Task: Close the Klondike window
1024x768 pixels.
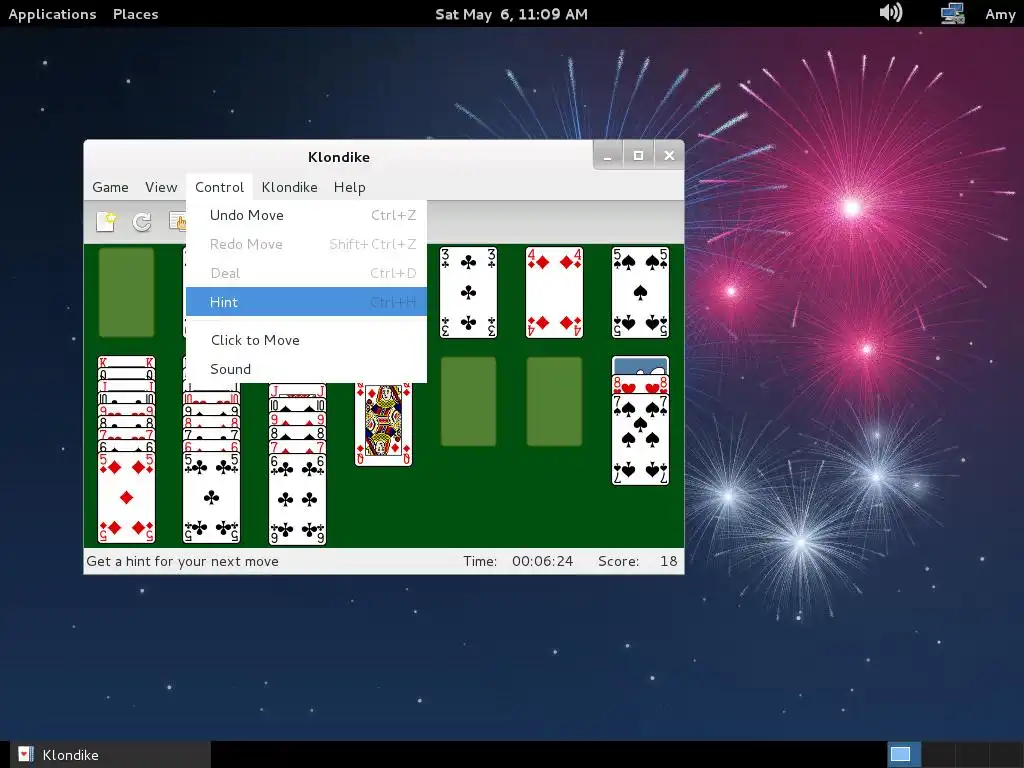Action: click(669, 155)
